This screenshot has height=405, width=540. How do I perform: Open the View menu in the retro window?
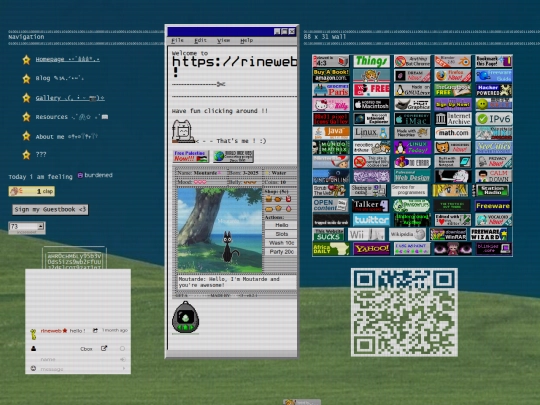[x=223, y=40]
